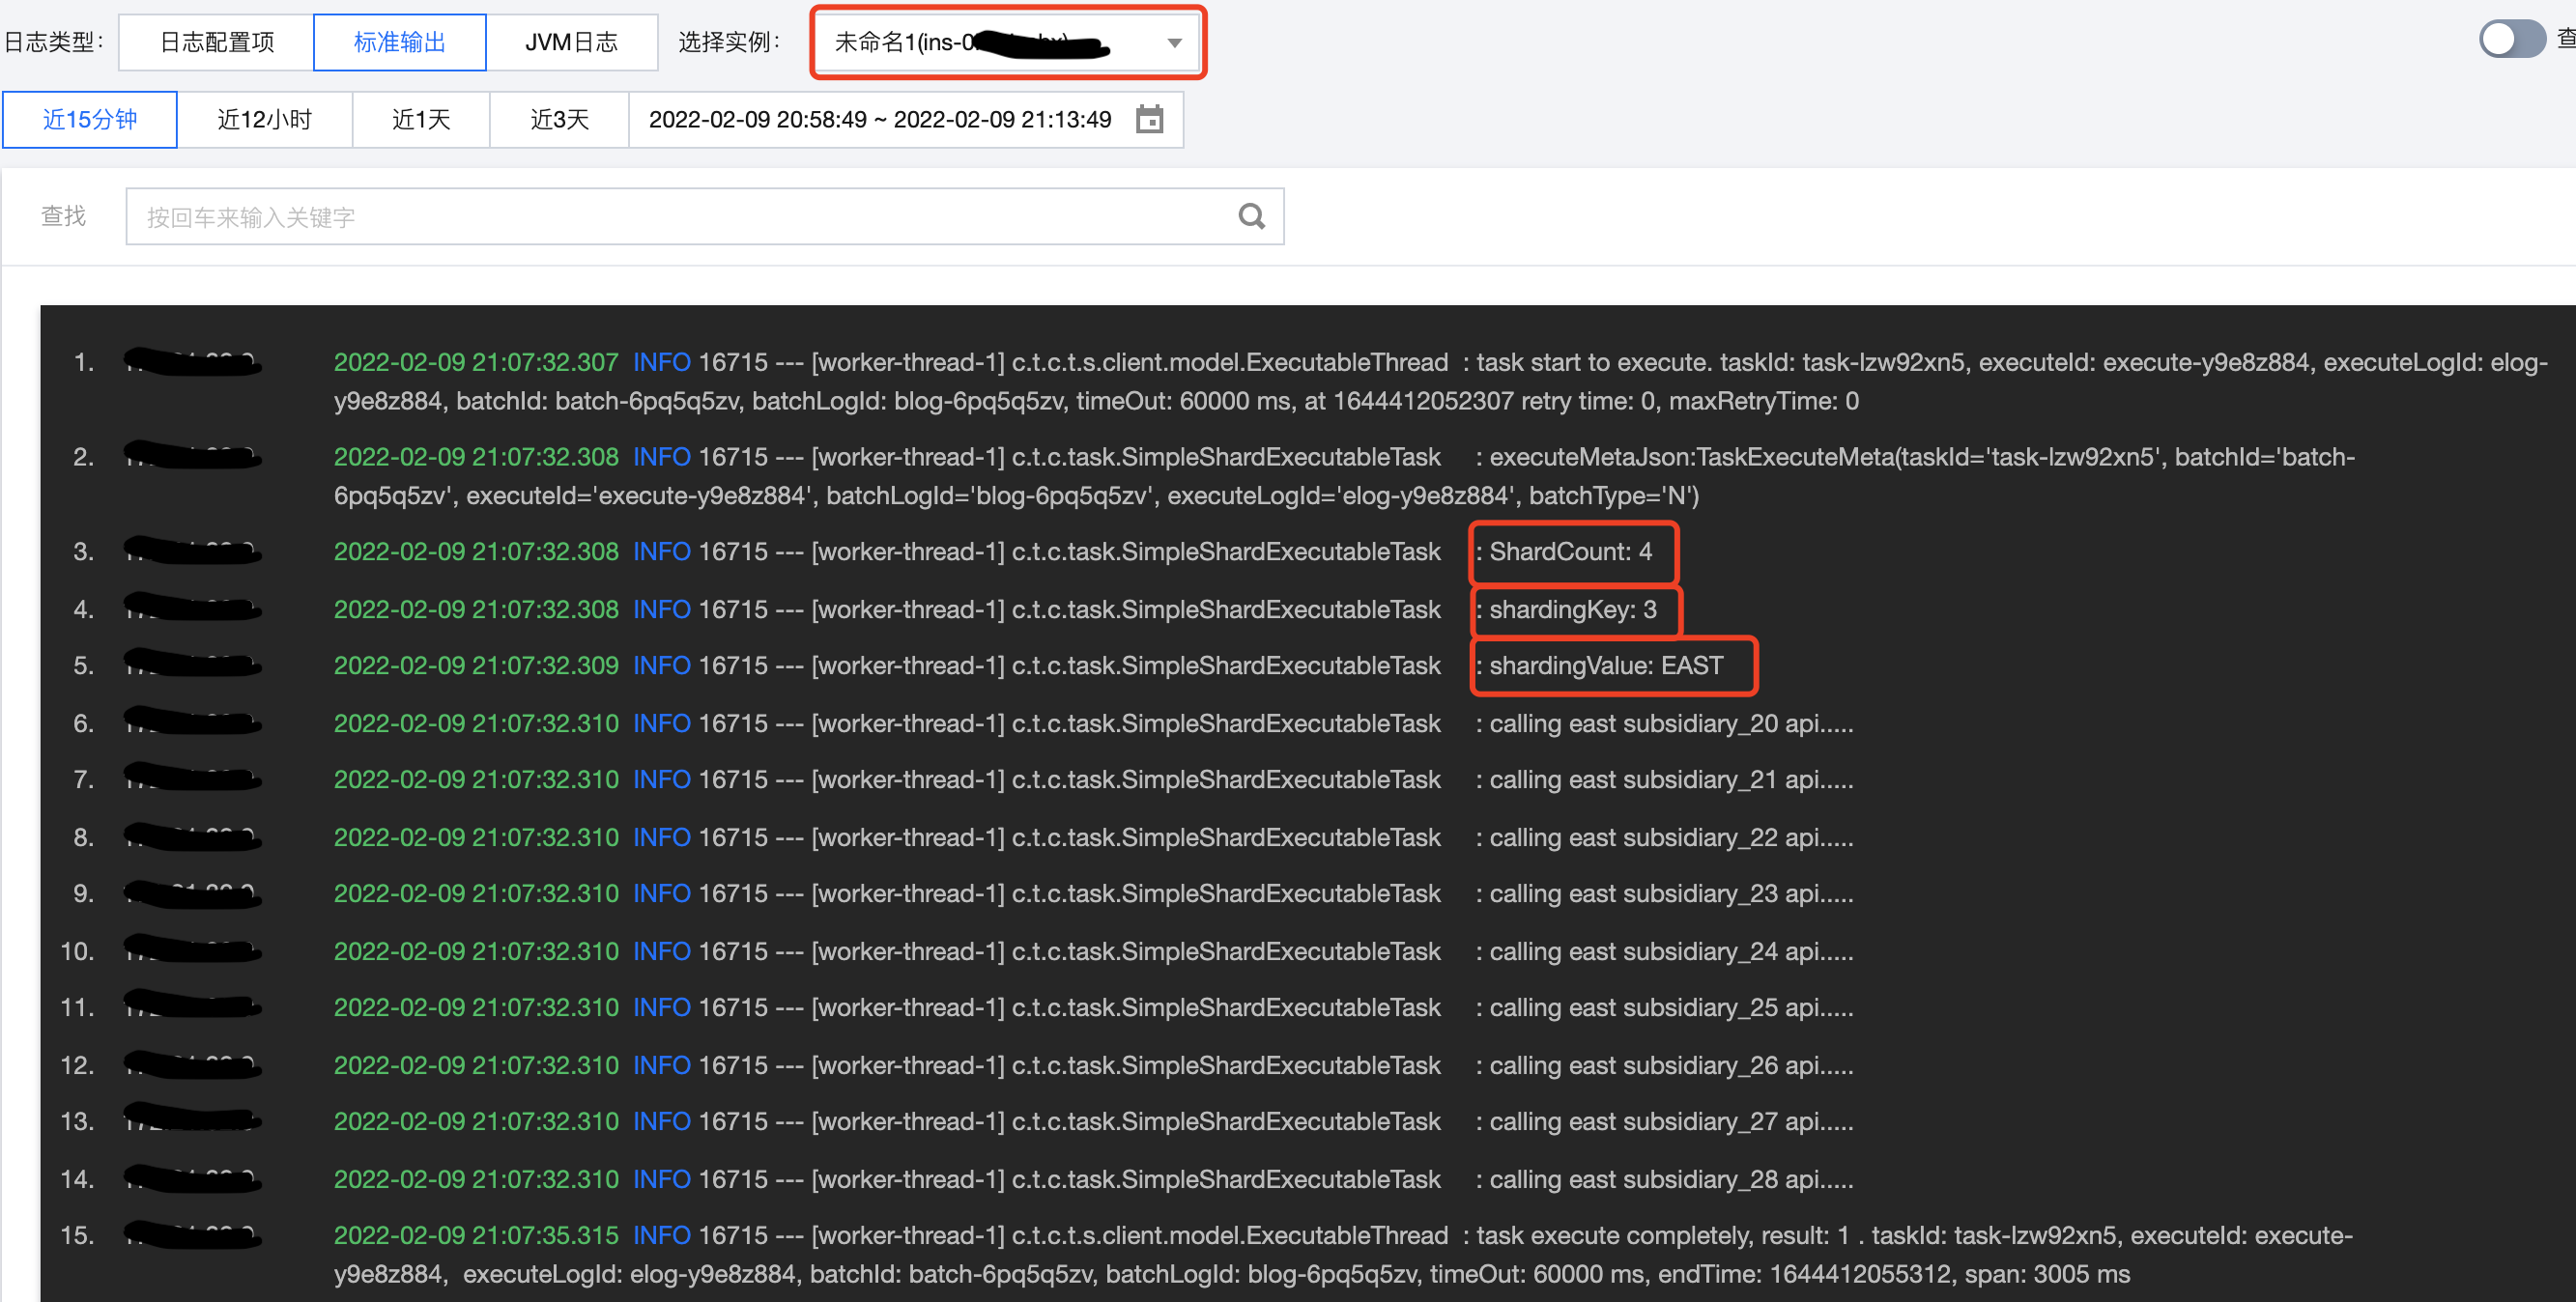Click the date range time field
The height and width of the screenshot is (1302, 2576).
point(879,120)
